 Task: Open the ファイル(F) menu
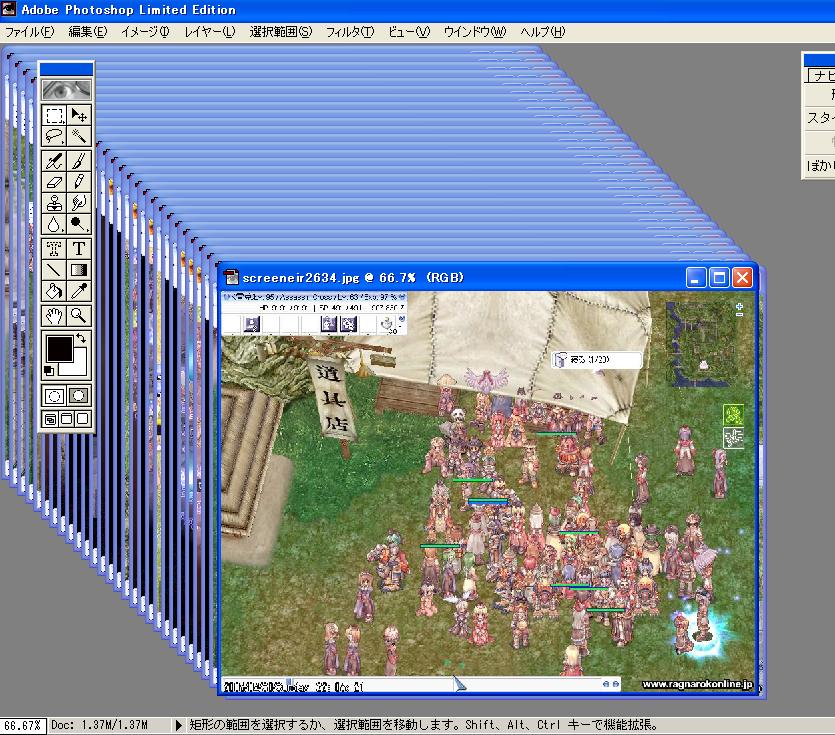(29, 32)
